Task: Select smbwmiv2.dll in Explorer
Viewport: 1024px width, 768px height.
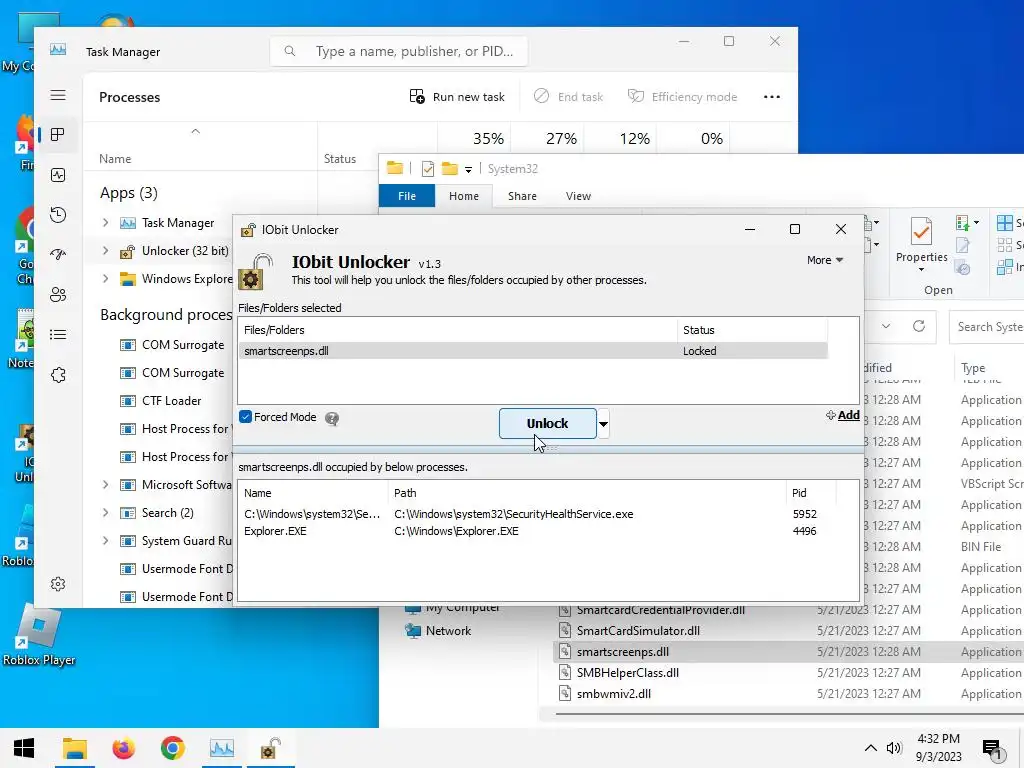Action: tap(613, 694)
